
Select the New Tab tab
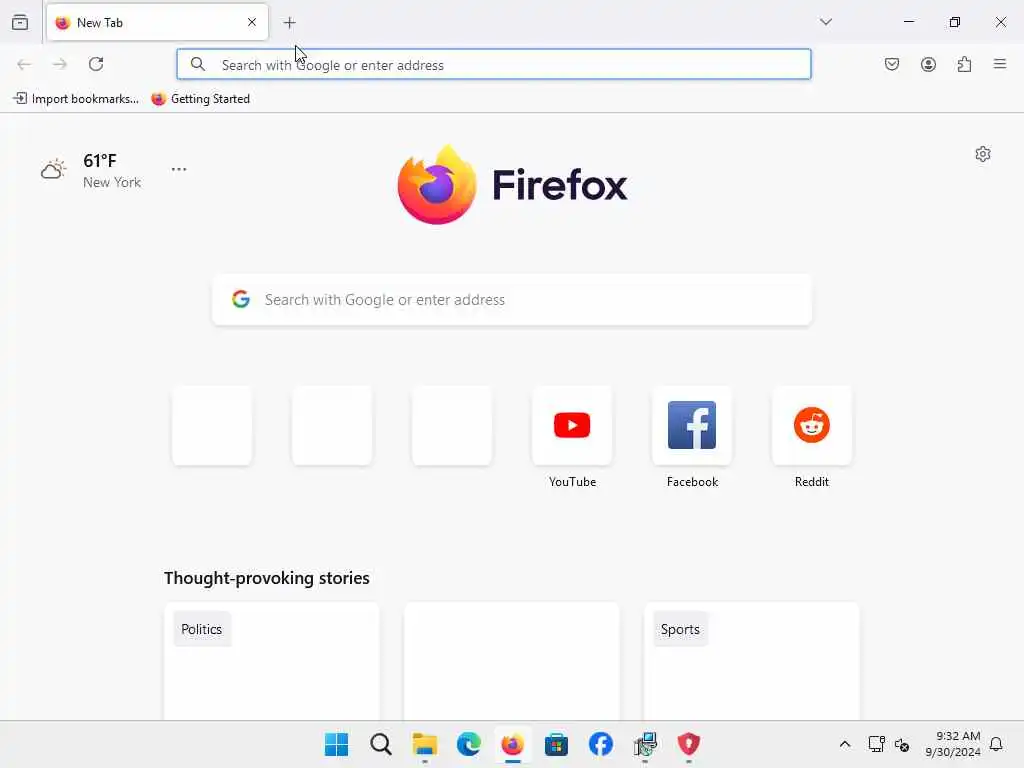[x=157, y=22]
